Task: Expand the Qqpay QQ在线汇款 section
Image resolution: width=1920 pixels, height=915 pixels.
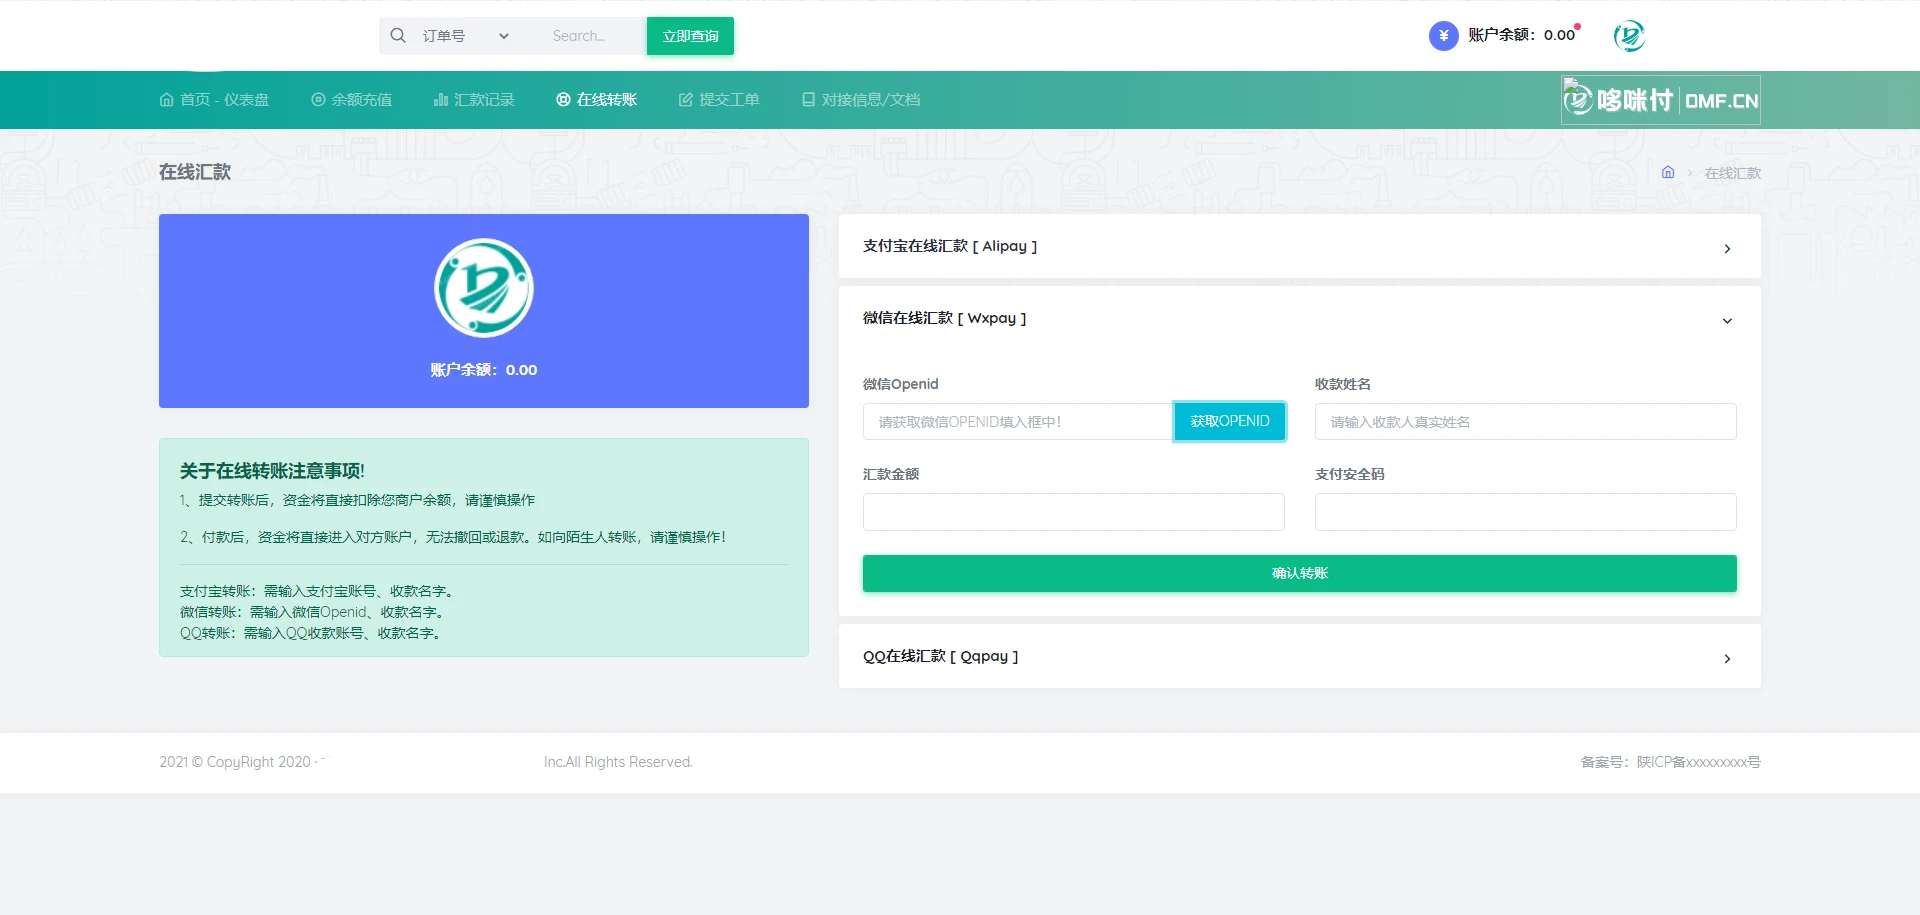Action: pyautogui.click(x=1299, y=657)
